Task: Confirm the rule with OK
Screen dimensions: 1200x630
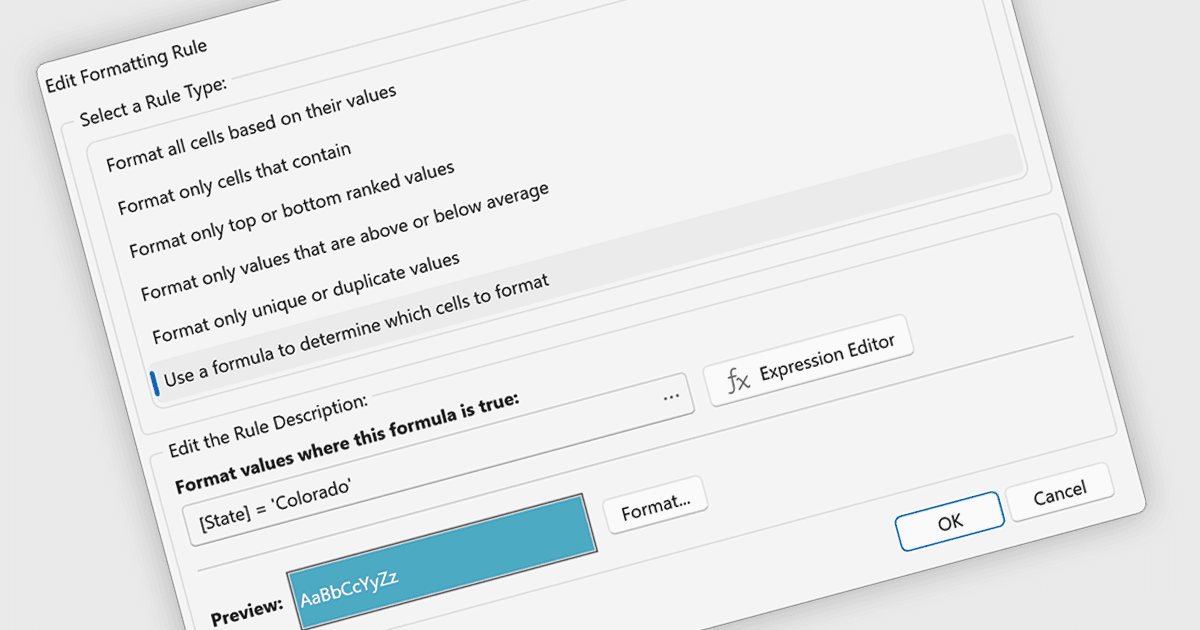Action: [x=950, y=521]
